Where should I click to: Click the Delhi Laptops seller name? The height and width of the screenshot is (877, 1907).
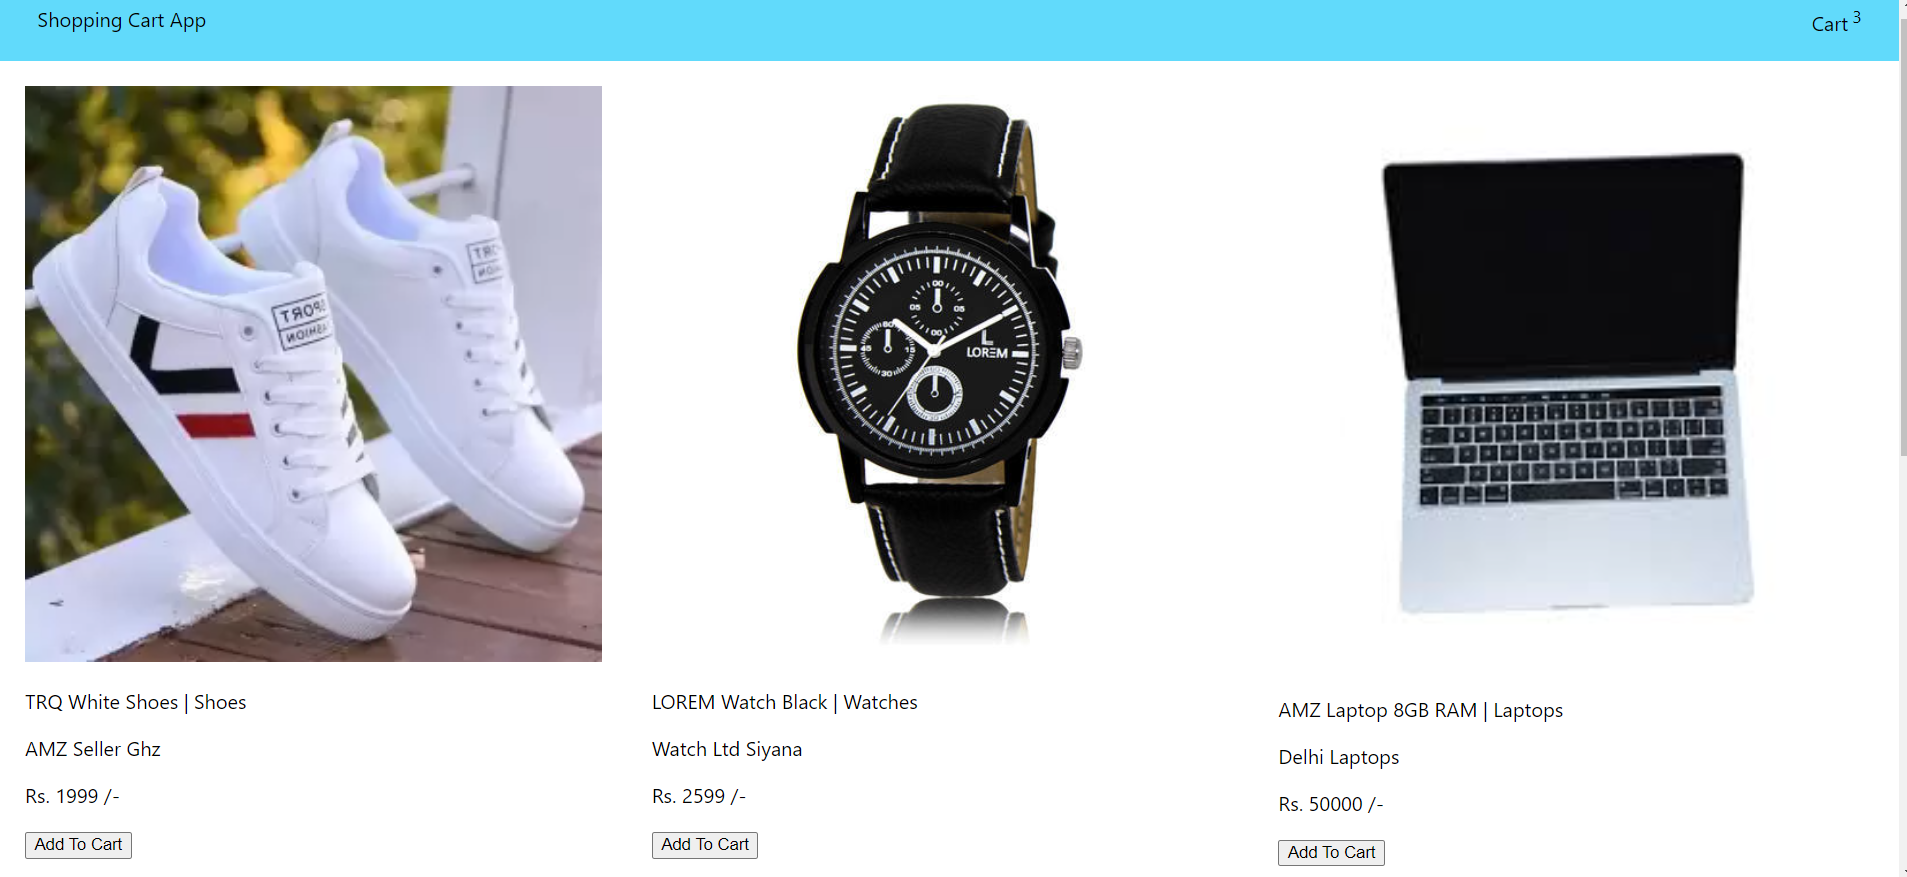(x=1339, y=758)
